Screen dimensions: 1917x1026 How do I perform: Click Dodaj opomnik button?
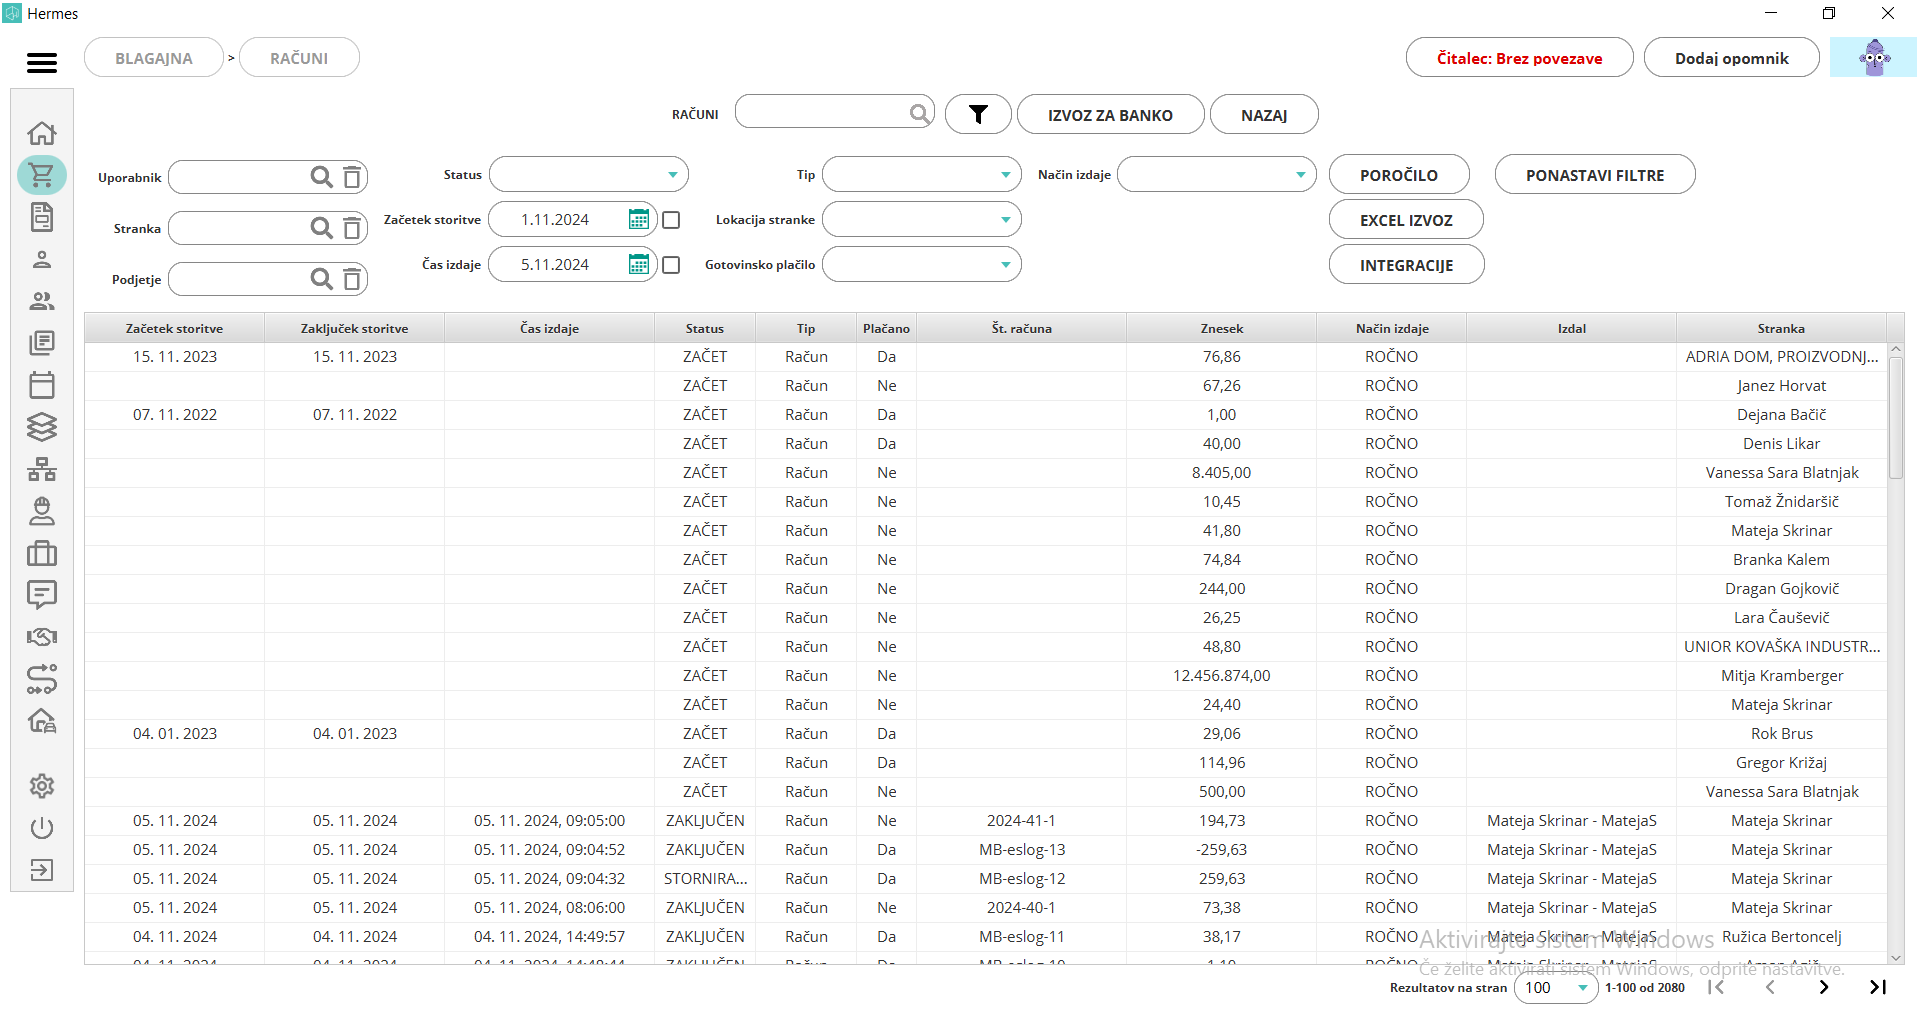[1732, 57]
